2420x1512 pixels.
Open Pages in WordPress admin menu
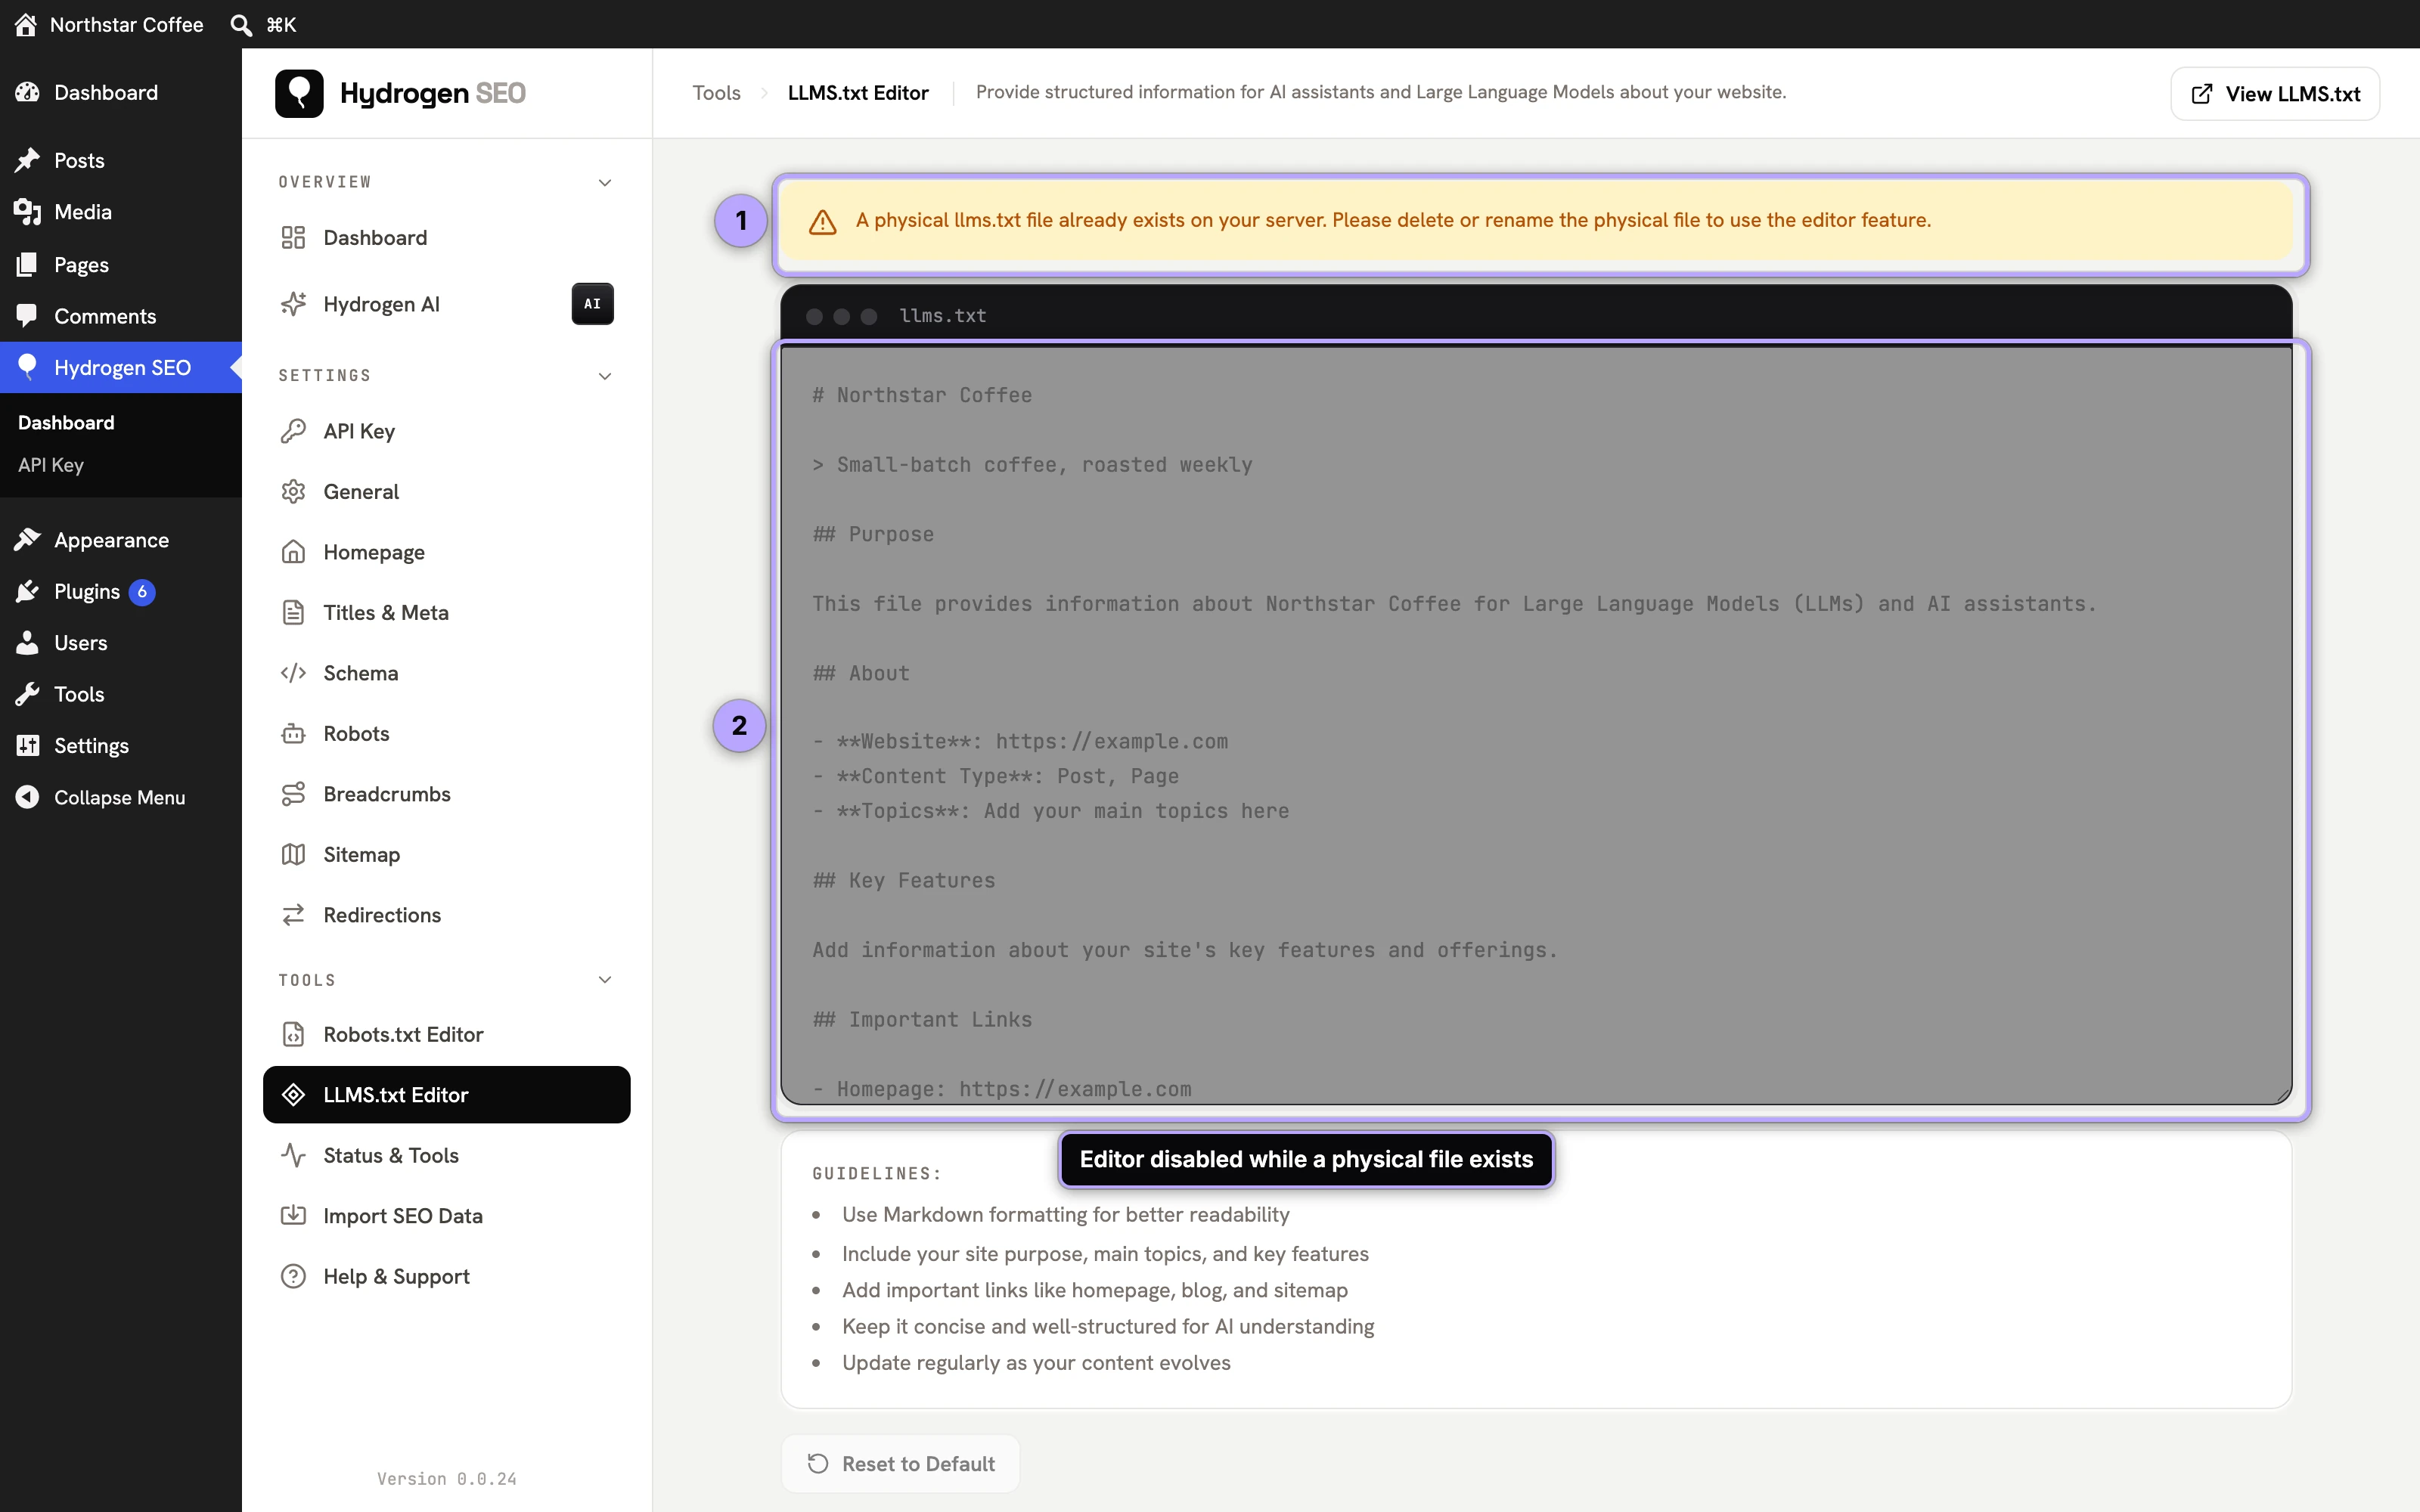pyautogui.click(x=121, y=265)
